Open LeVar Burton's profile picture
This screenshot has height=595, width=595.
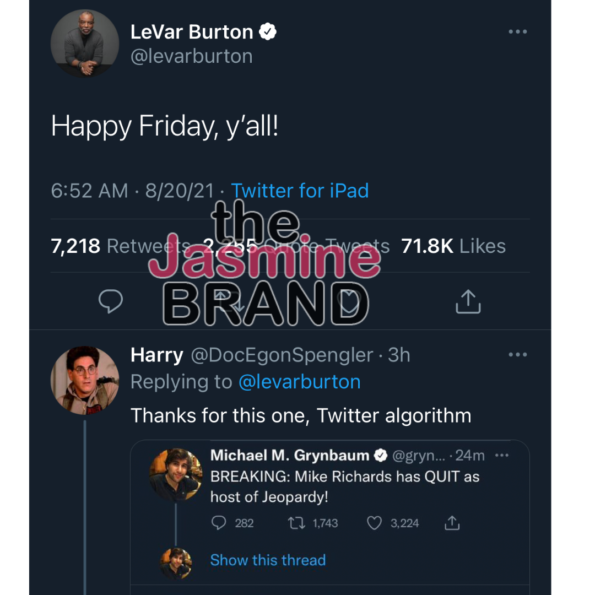(85, 44)
